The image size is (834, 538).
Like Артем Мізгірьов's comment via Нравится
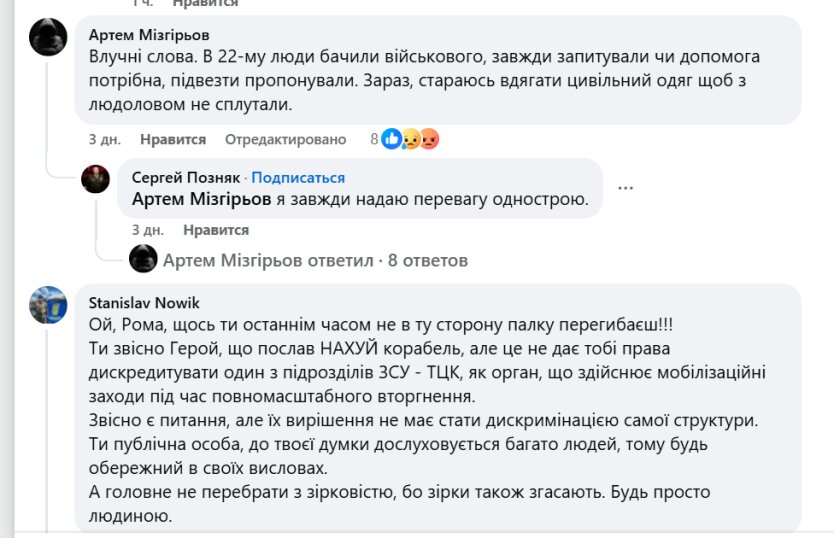[x=173, y=140]
